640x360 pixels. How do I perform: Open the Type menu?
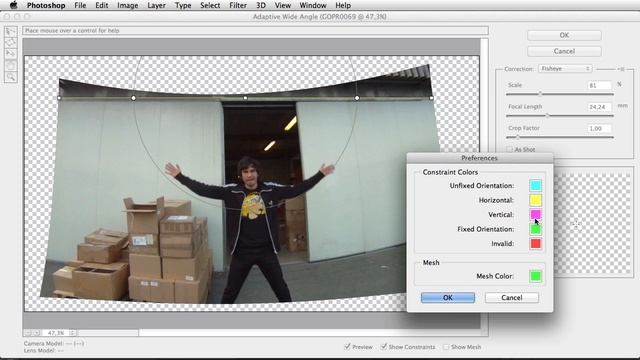(183, 5)
